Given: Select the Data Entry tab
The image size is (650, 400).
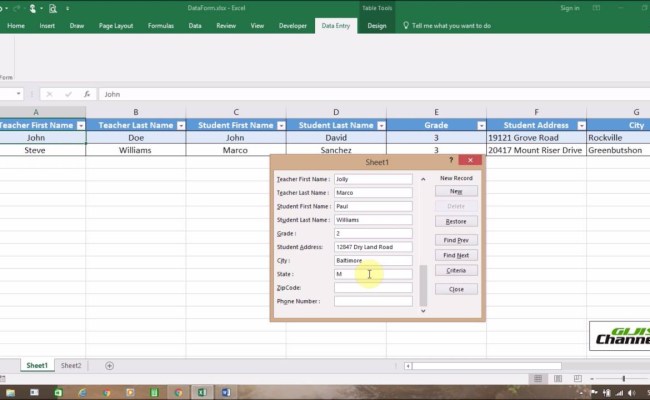Looking at the screenshot, I should [336, 26].
